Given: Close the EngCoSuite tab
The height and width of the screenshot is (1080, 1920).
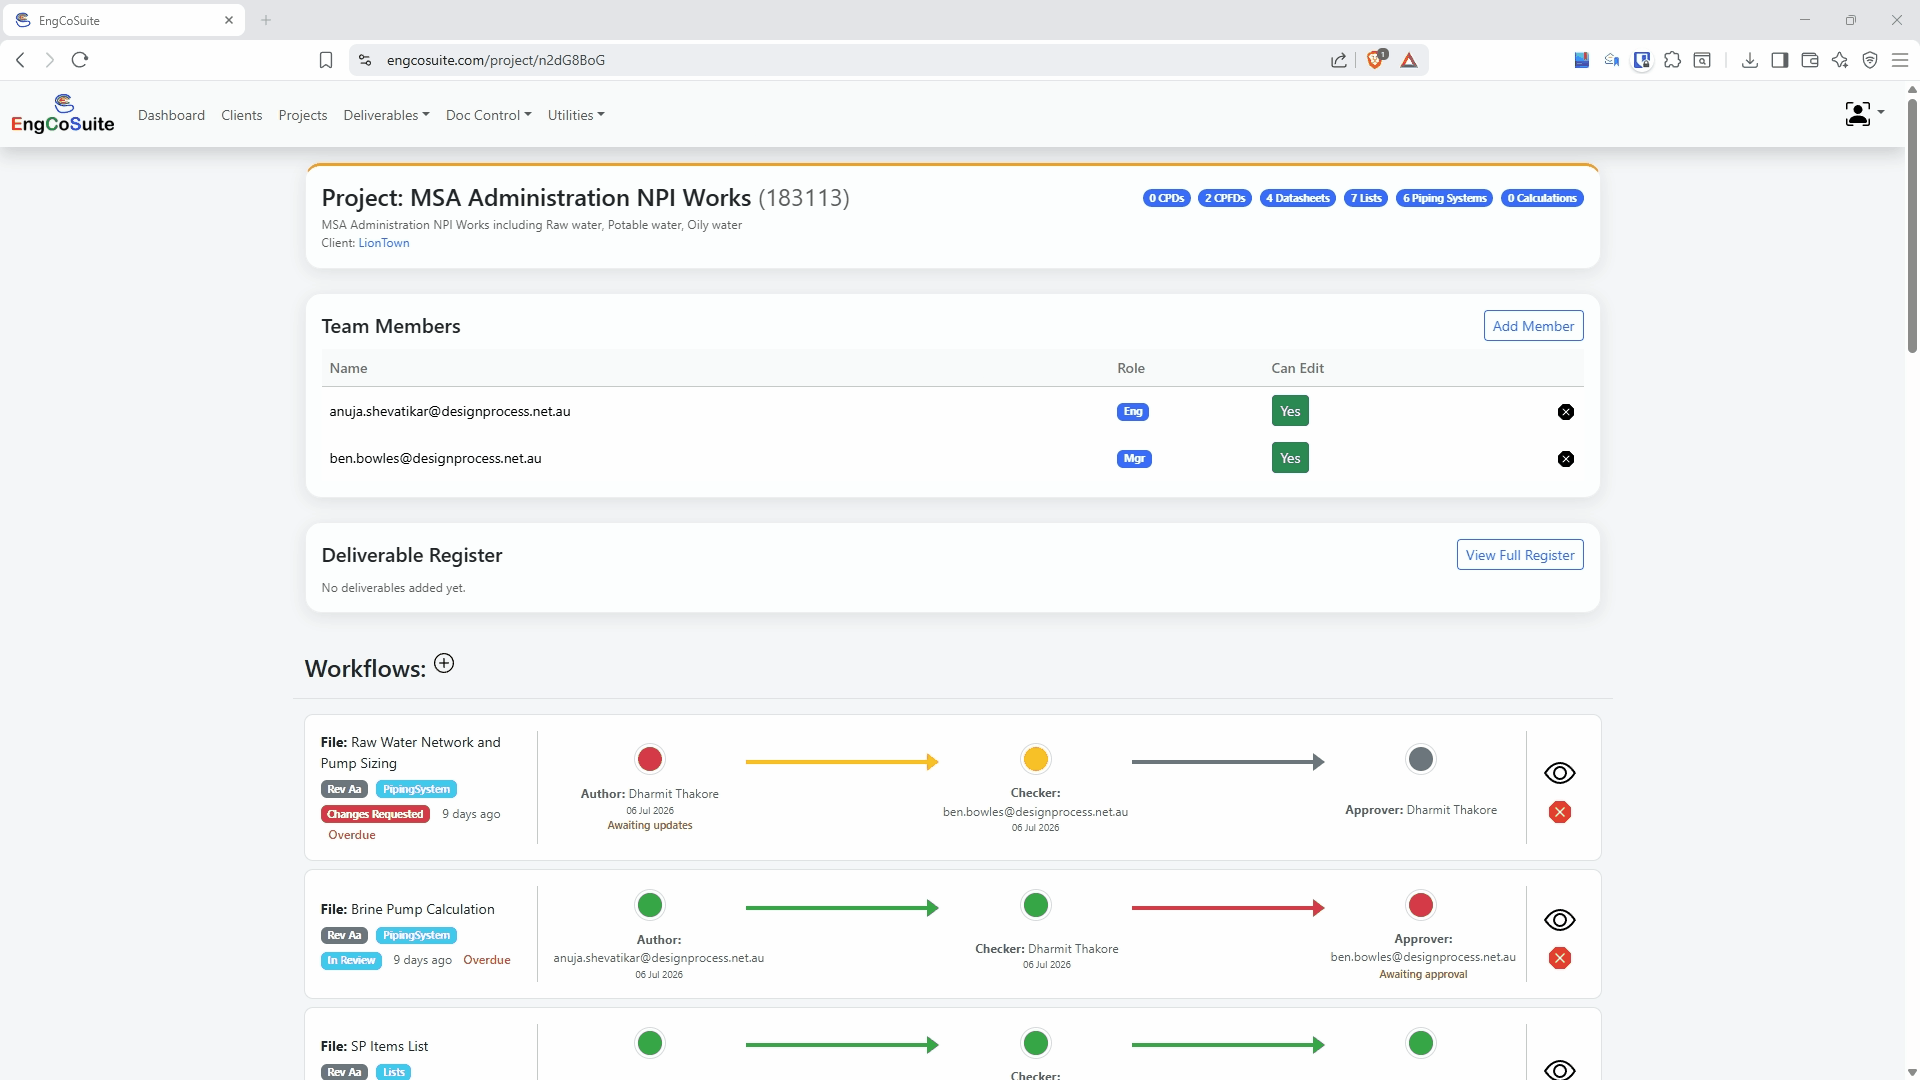Looking at the screenshot, I should pyautogui.click(x=229, y=20).
